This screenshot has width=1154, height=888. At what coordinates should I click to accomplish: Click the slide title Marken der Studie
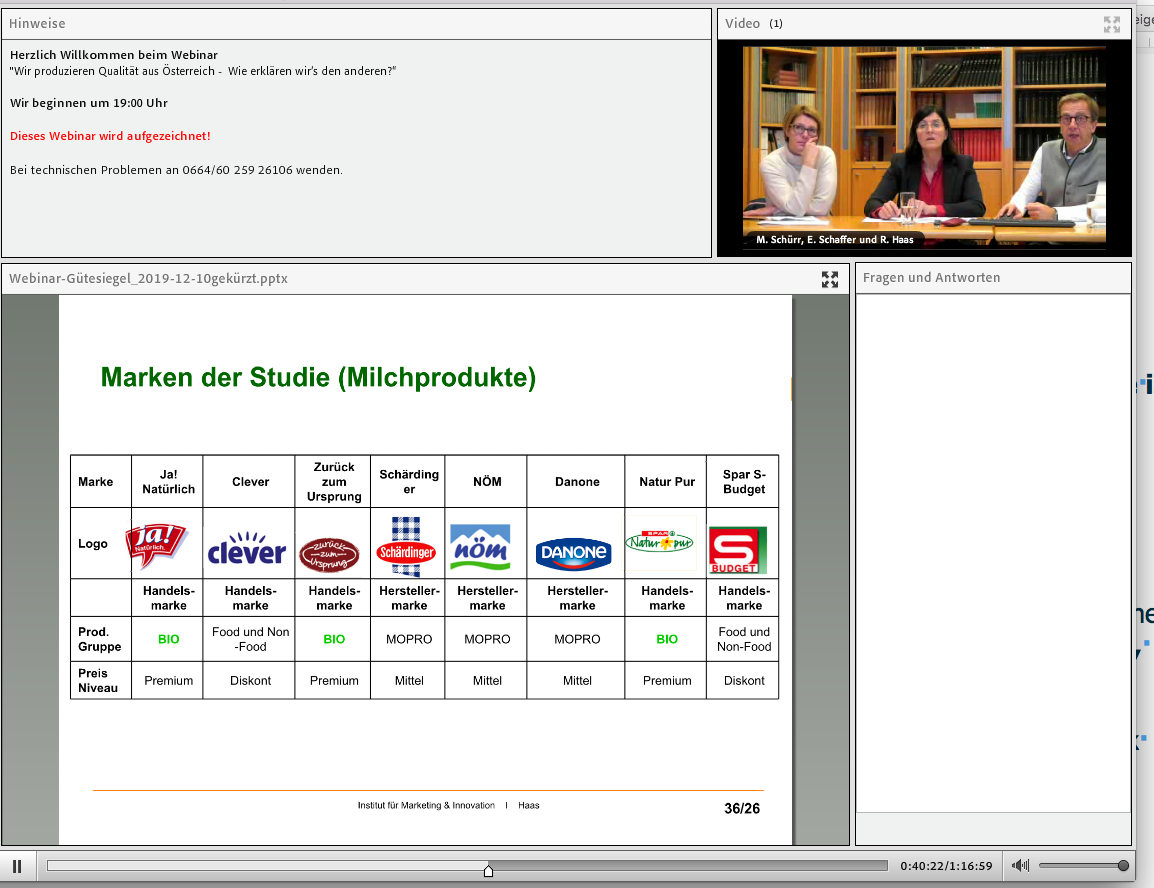[318, 378]
